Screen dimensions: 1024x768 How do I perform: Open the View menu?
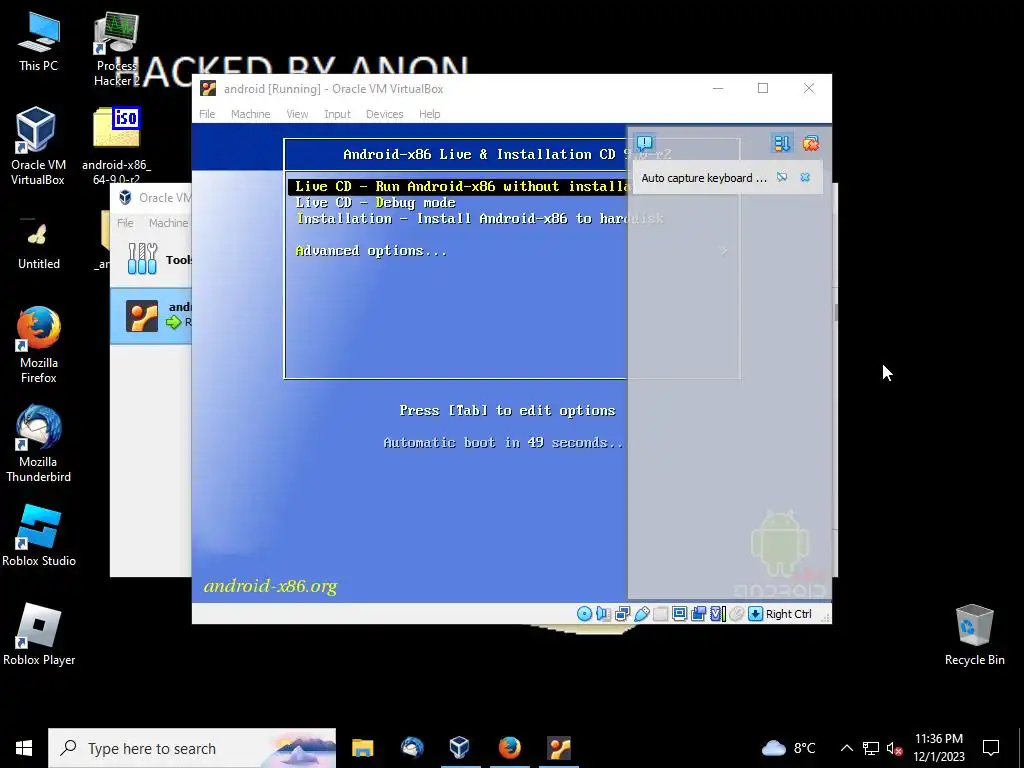click(297, 114)
